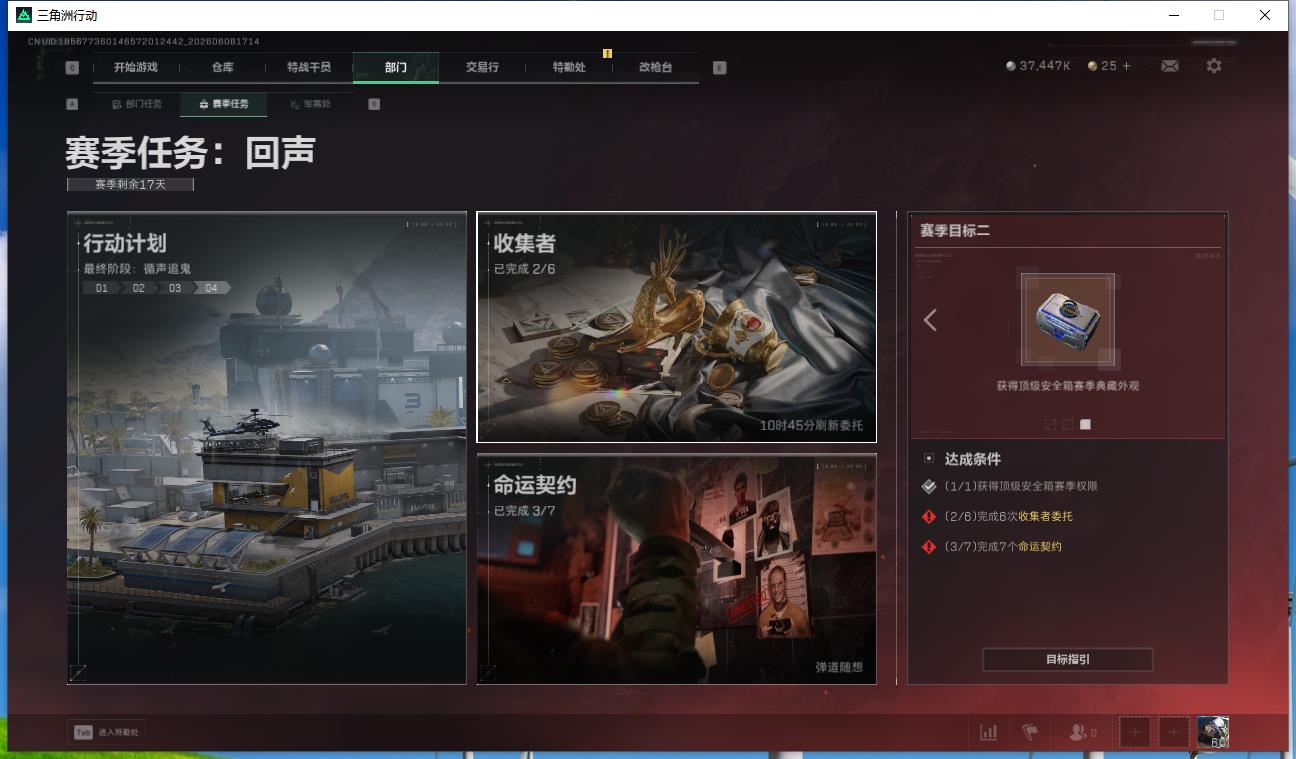The image size is (1296, 759).
Task: Go to previous season goal with left chevron
Action: [x=930, y=320]
